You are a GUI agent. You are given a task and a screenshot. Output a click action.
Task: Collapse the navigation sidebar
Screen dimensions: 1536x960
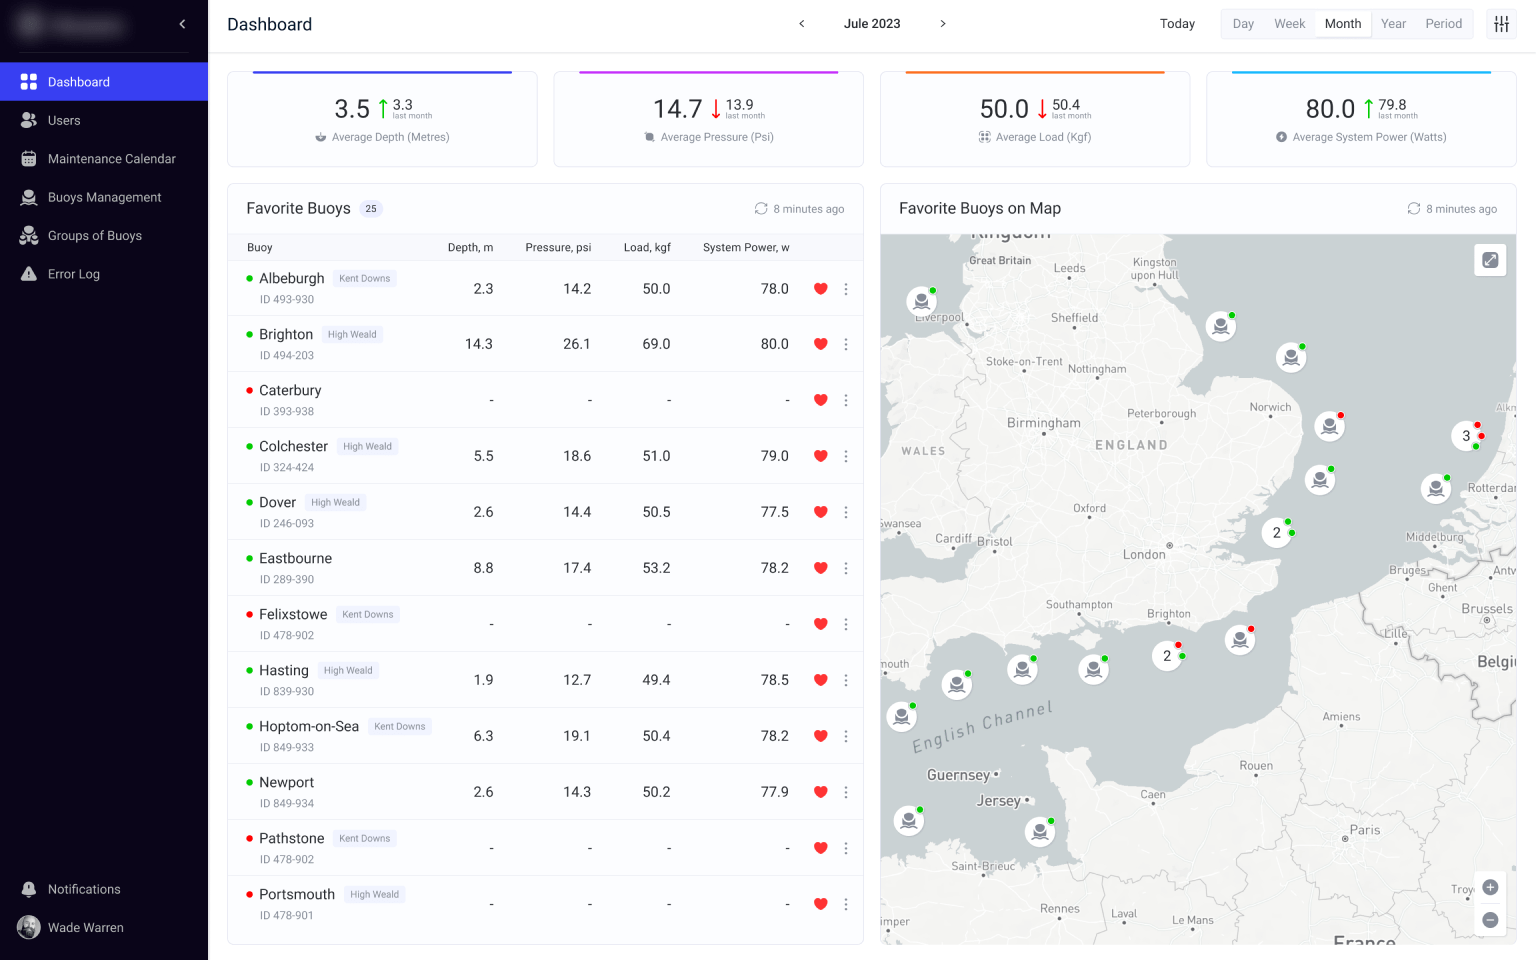point(182,23)
